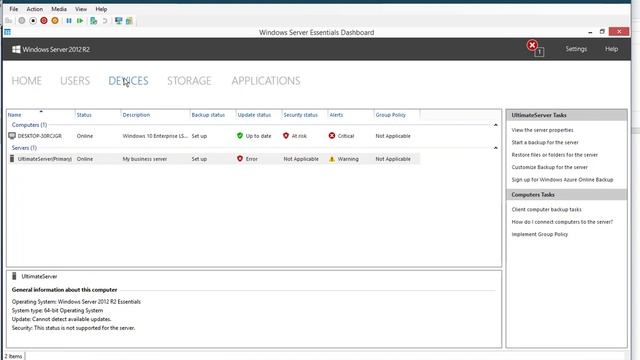Open the Action menu

tap(34, 9)
